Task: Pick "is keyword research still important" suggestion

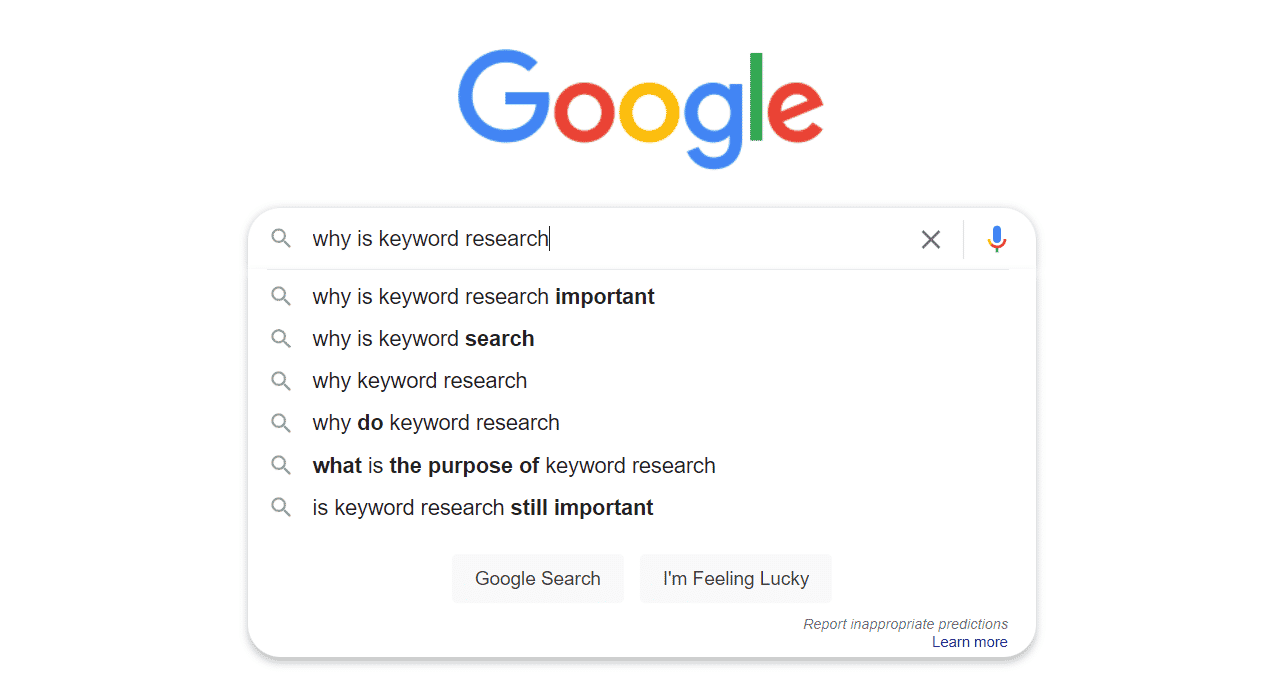Action: 642,507
